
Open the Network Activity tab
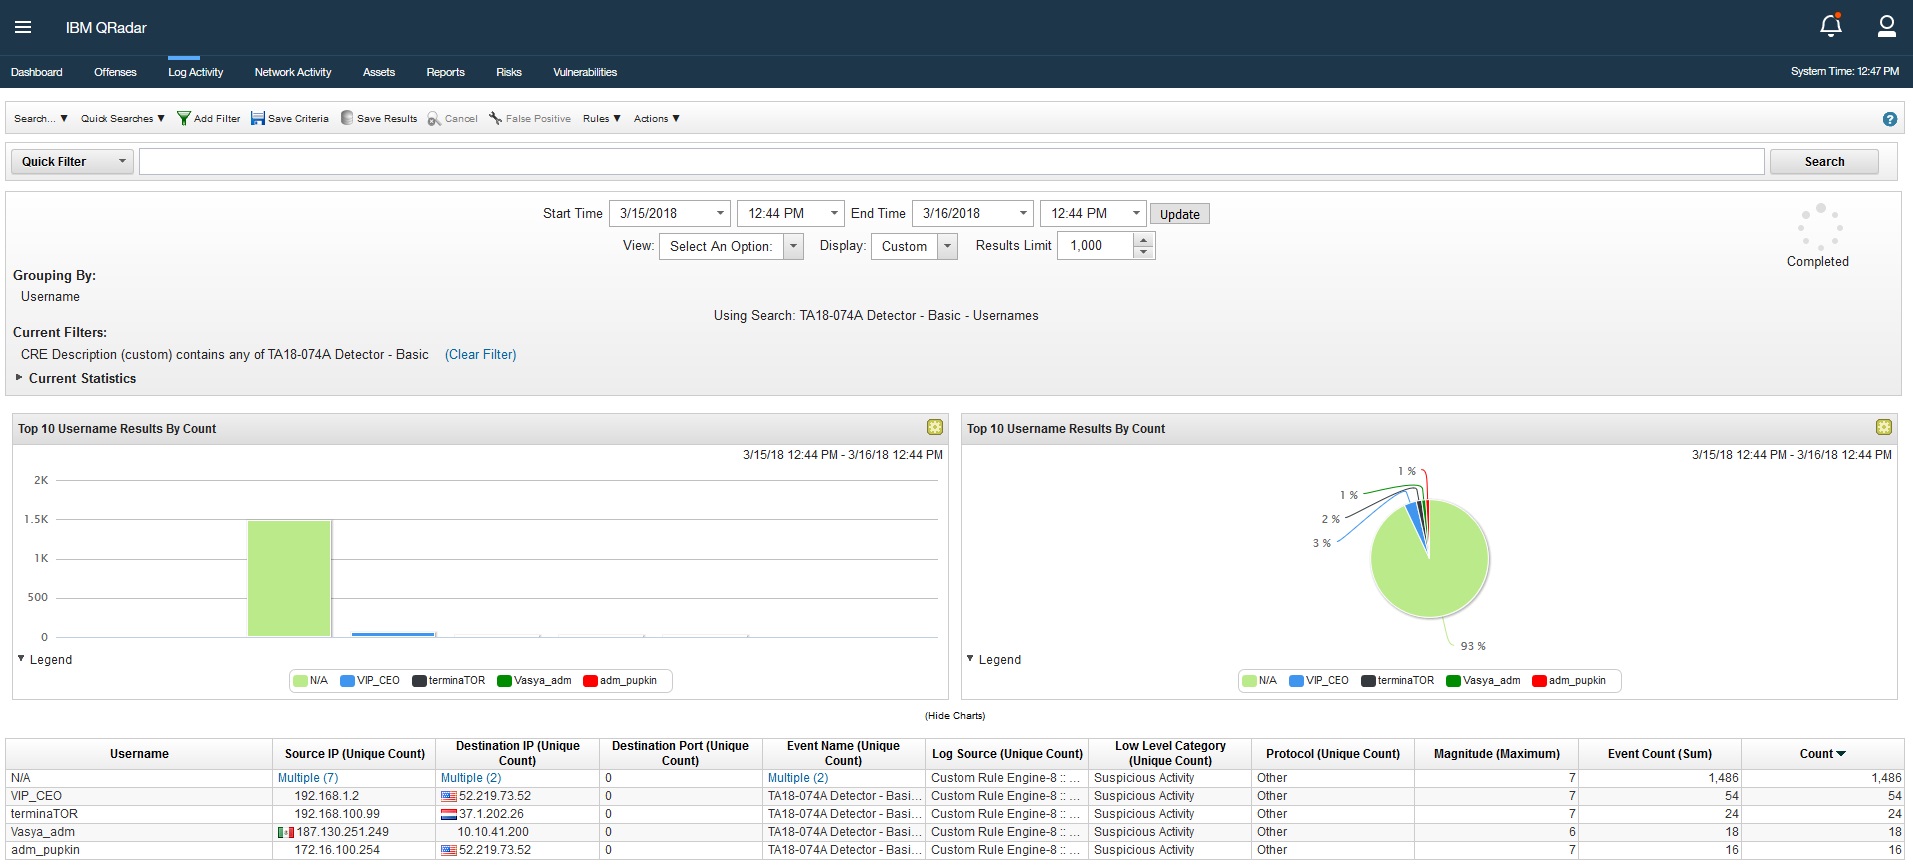coord(292,72)
